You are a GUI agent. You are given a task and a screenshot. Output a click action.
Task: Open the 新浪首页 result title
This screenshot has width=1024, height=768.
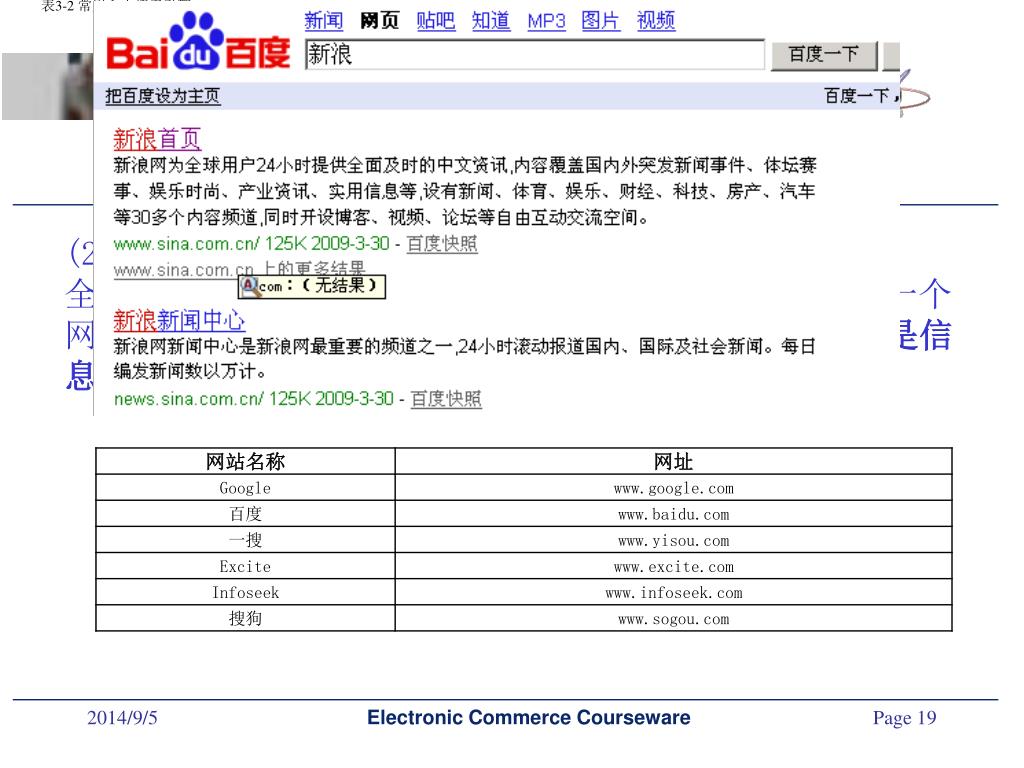[x=157, y=139]
